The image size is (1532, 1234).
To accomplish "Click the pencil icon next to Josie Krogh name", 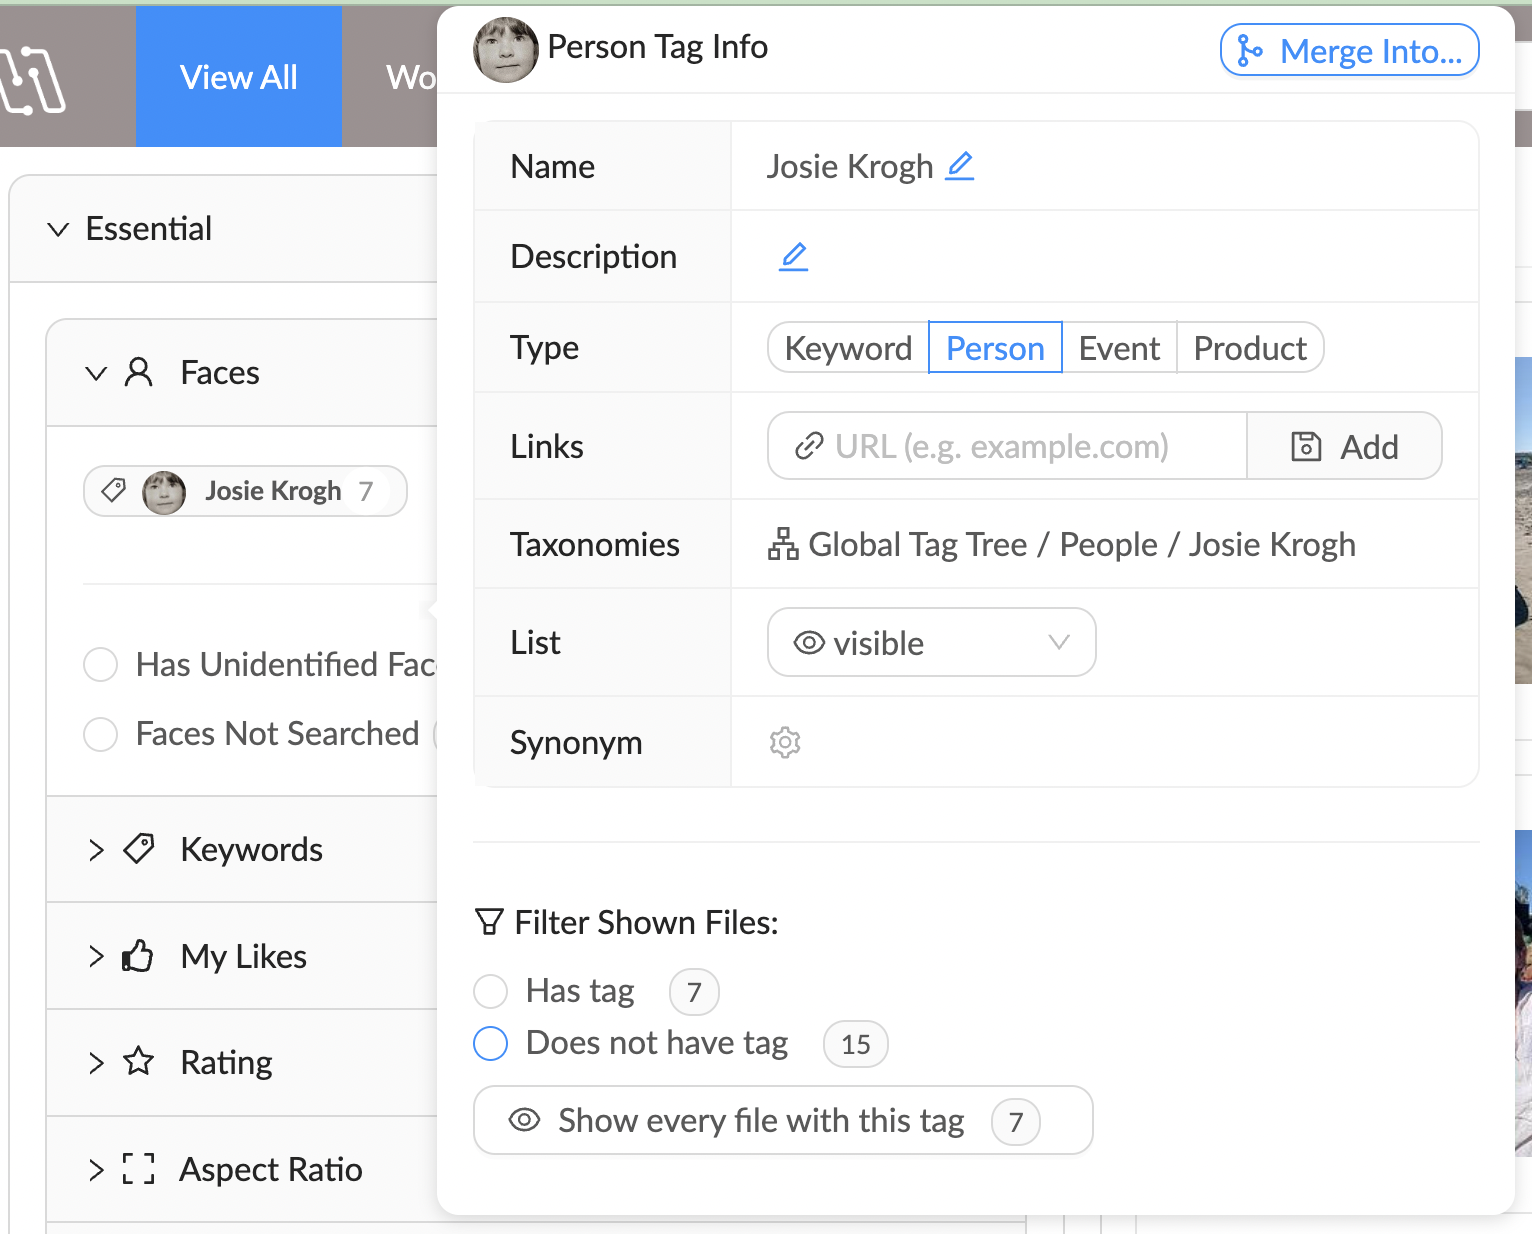I will (960, 165).
